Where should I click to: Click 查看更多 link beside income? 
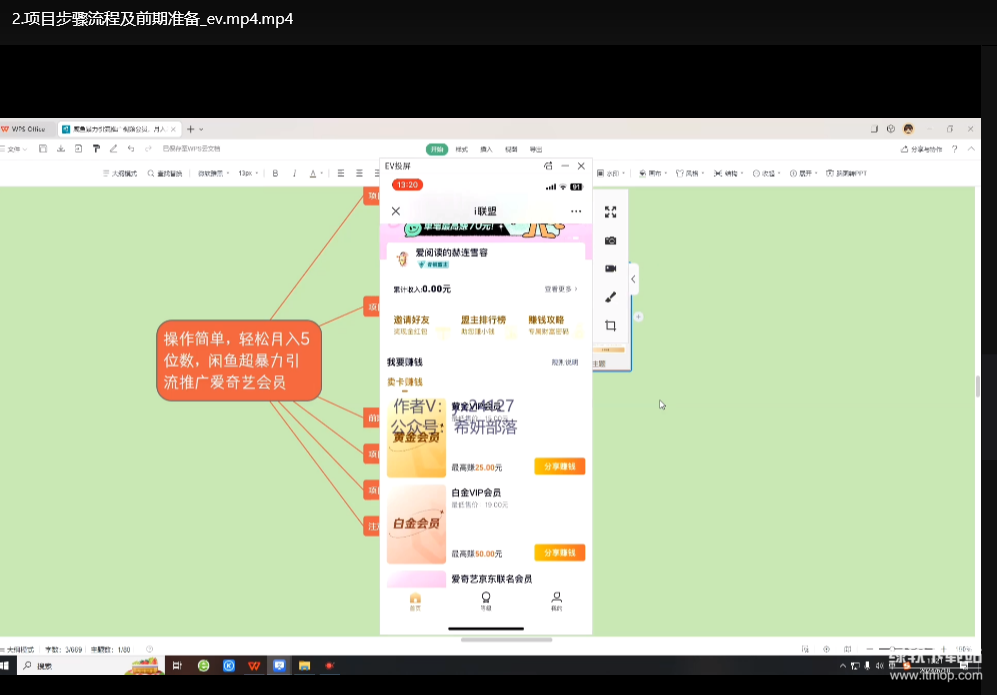tap(561, 289)
